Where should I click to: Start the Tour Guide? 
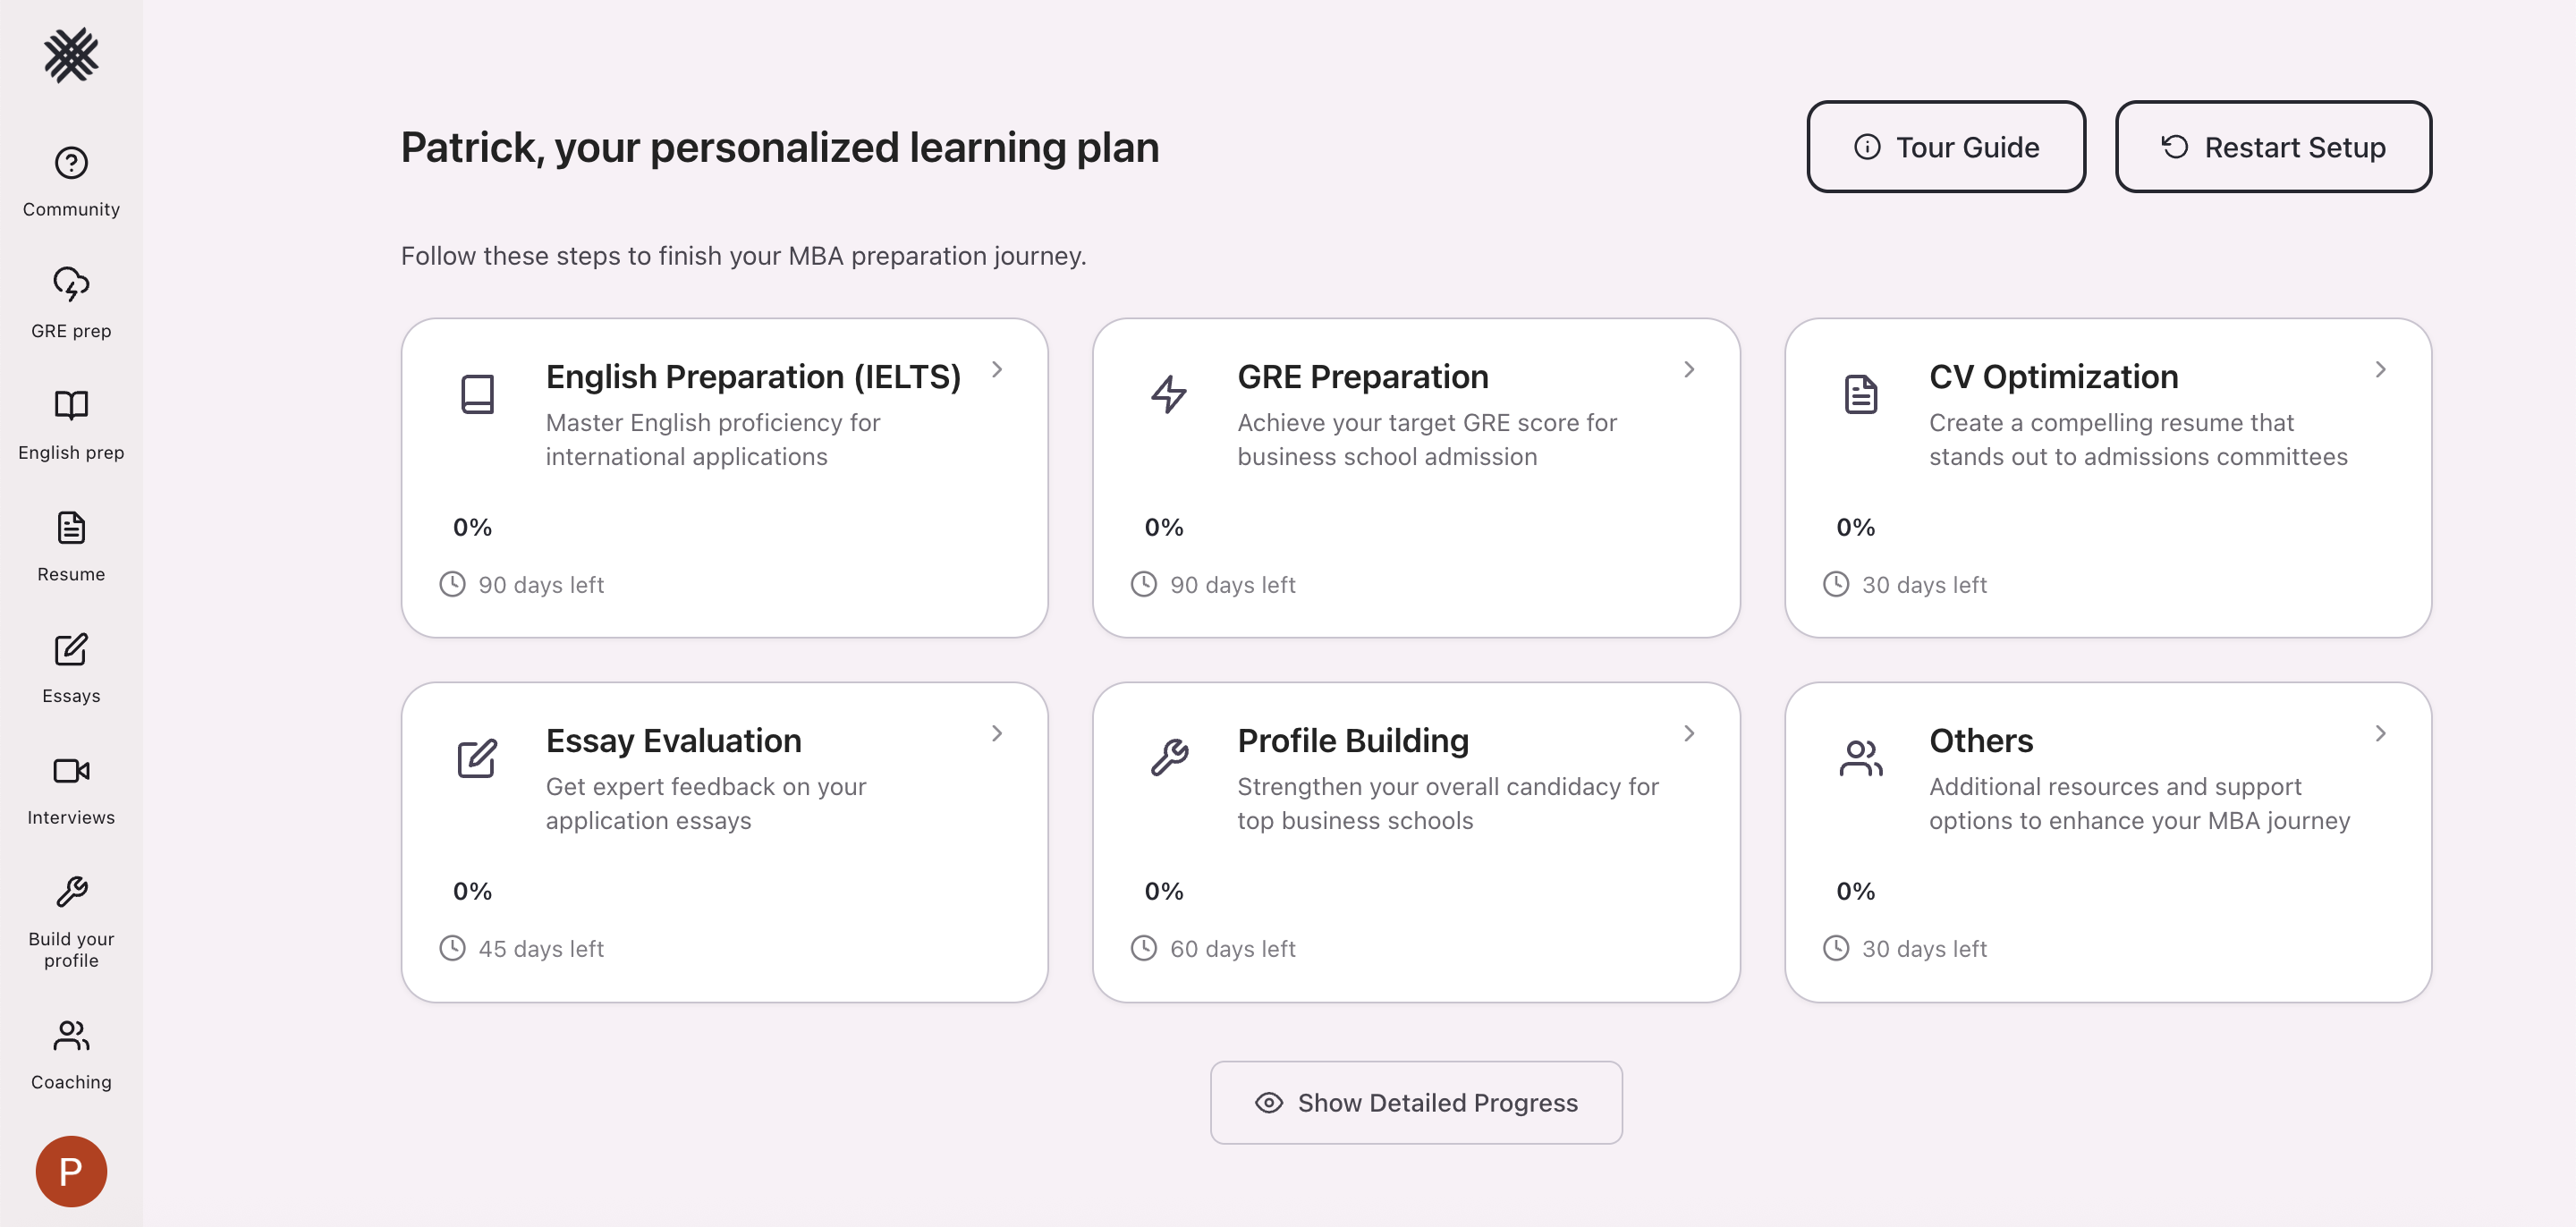coord(1946,147)
